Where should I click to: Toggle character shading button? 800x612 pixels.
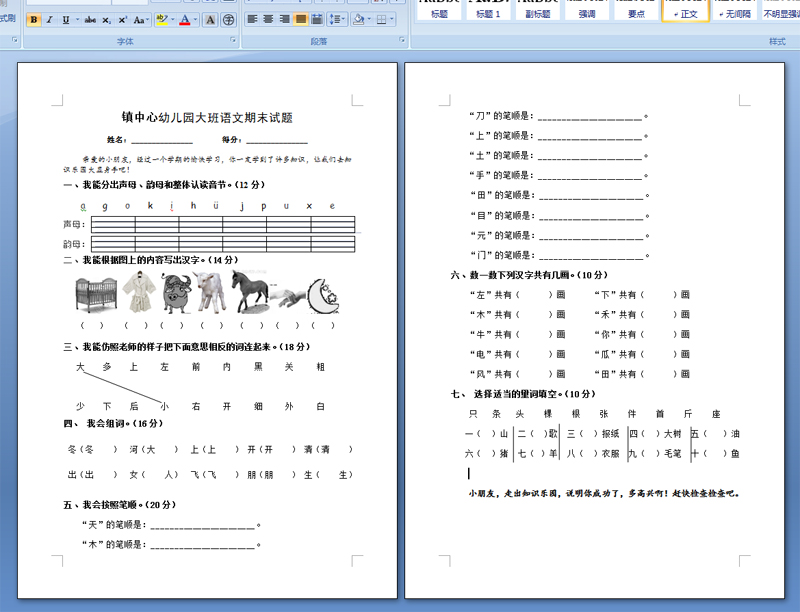(x=210, y=20)
